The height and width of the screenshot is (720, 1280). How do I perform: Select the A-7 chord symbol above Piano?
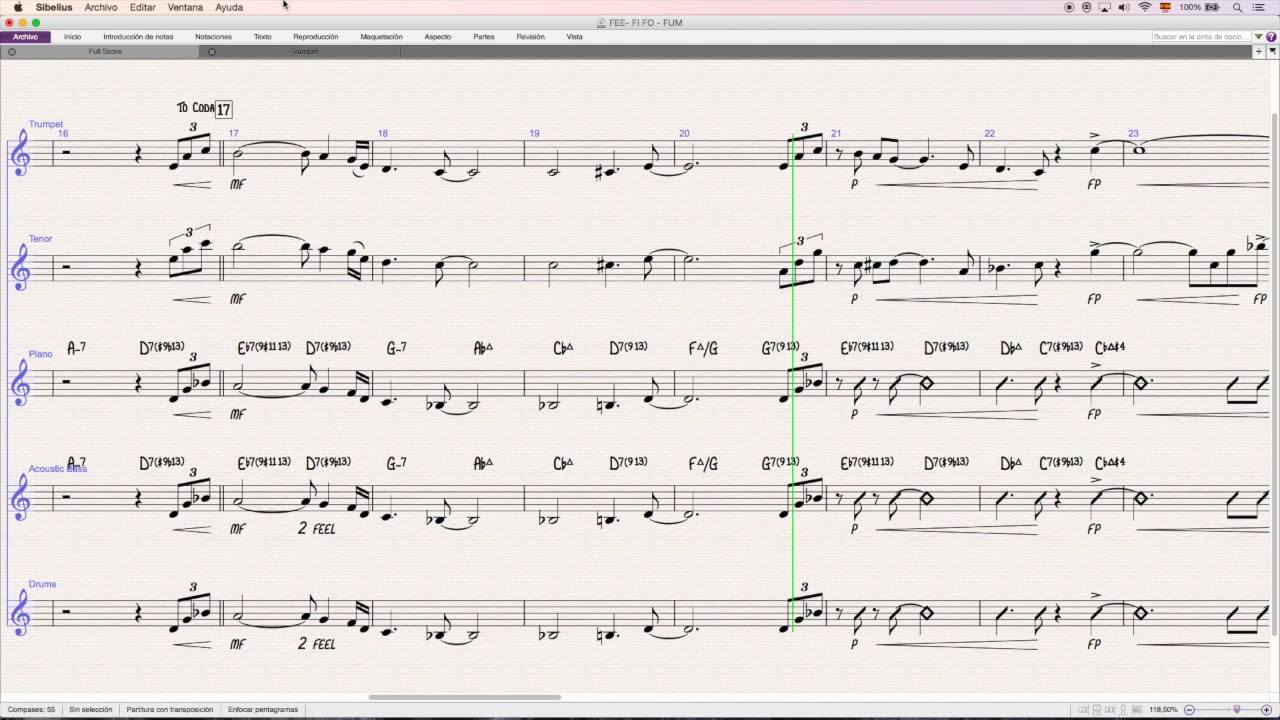(76, 348)
